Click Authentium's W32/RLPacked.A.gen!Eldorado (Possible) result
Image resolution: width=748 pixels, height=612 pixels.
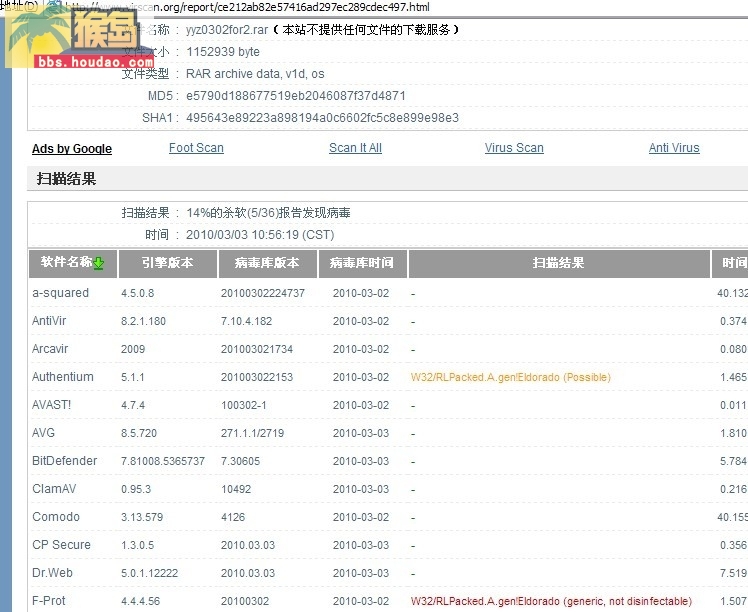(511, 377)
